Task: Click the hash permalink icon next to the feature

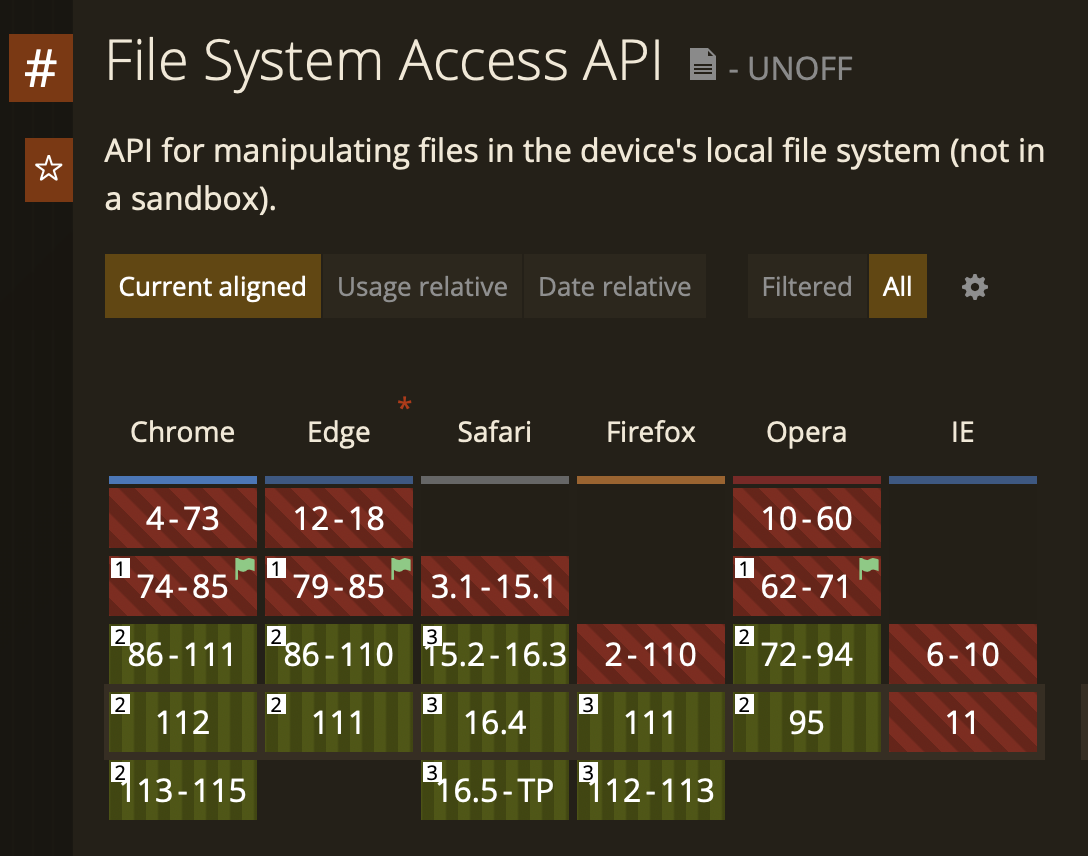Action: 41,70
